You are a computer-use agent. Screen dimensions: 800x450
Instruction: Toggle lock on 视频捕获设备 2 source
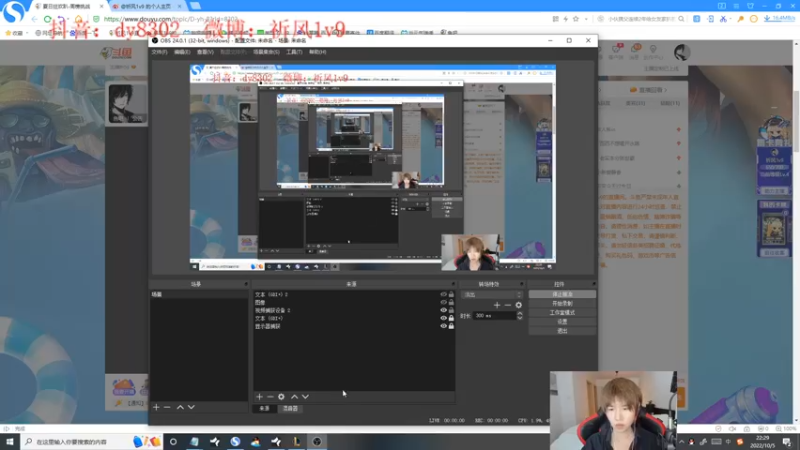451,310
